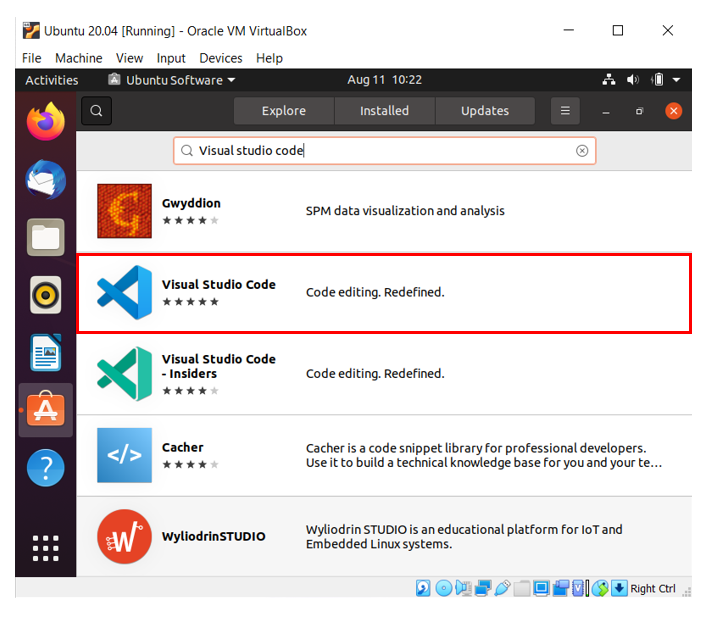718x620 pixels.
Task: Click the volume speaker icon in panel
Action: coord(632,80)
